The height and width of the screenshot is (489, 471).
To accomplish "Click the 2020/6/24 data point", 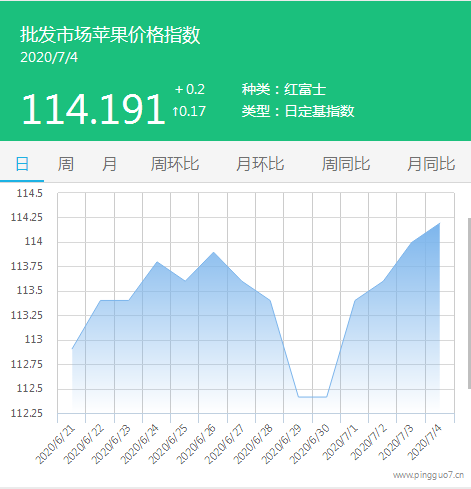I will tap(157, 262).
